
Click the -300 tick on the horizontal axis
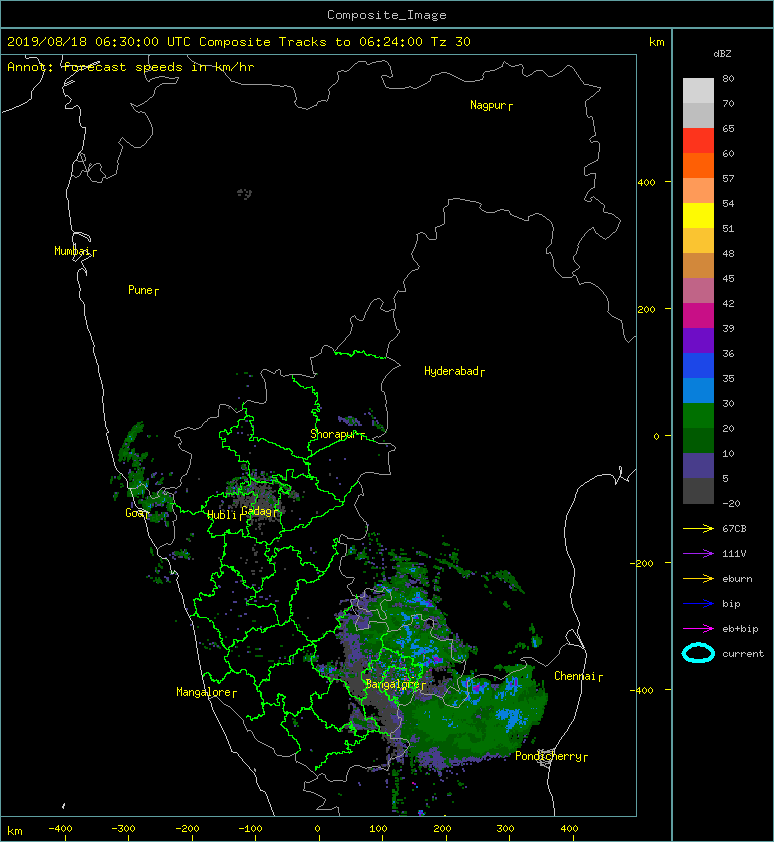tap(124, 829)
